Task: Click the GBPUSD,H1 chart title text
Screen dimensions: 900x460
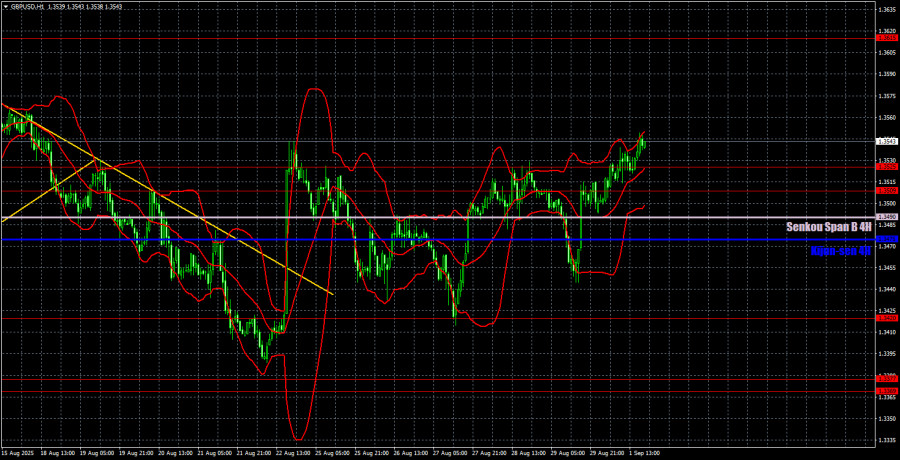Action: 26,6
